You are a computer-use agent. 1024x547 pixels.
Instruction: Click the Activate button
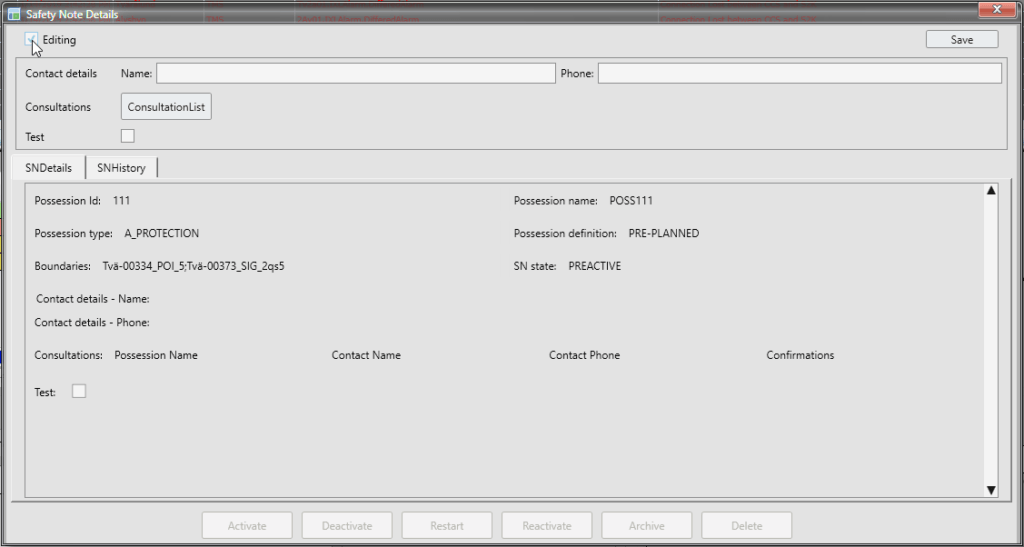[247, 526]
